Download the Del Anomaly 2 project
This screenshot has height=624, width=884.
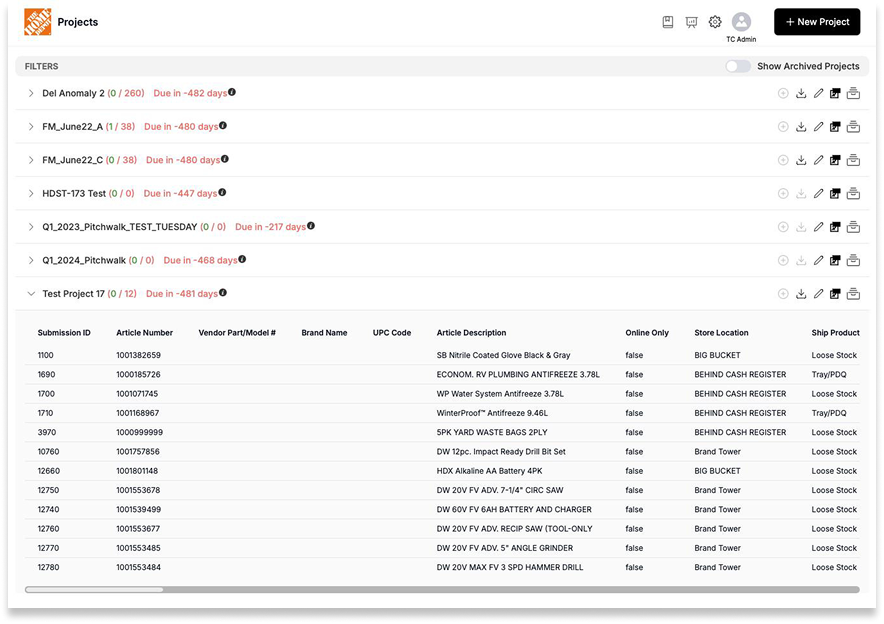coord(801,93)
